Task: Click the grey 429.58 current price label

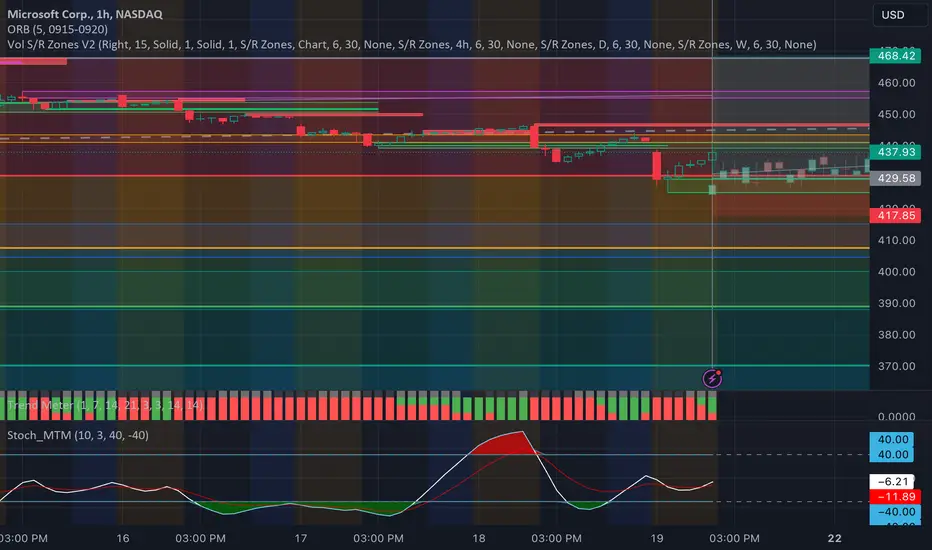Action: (x=895, y=178)
